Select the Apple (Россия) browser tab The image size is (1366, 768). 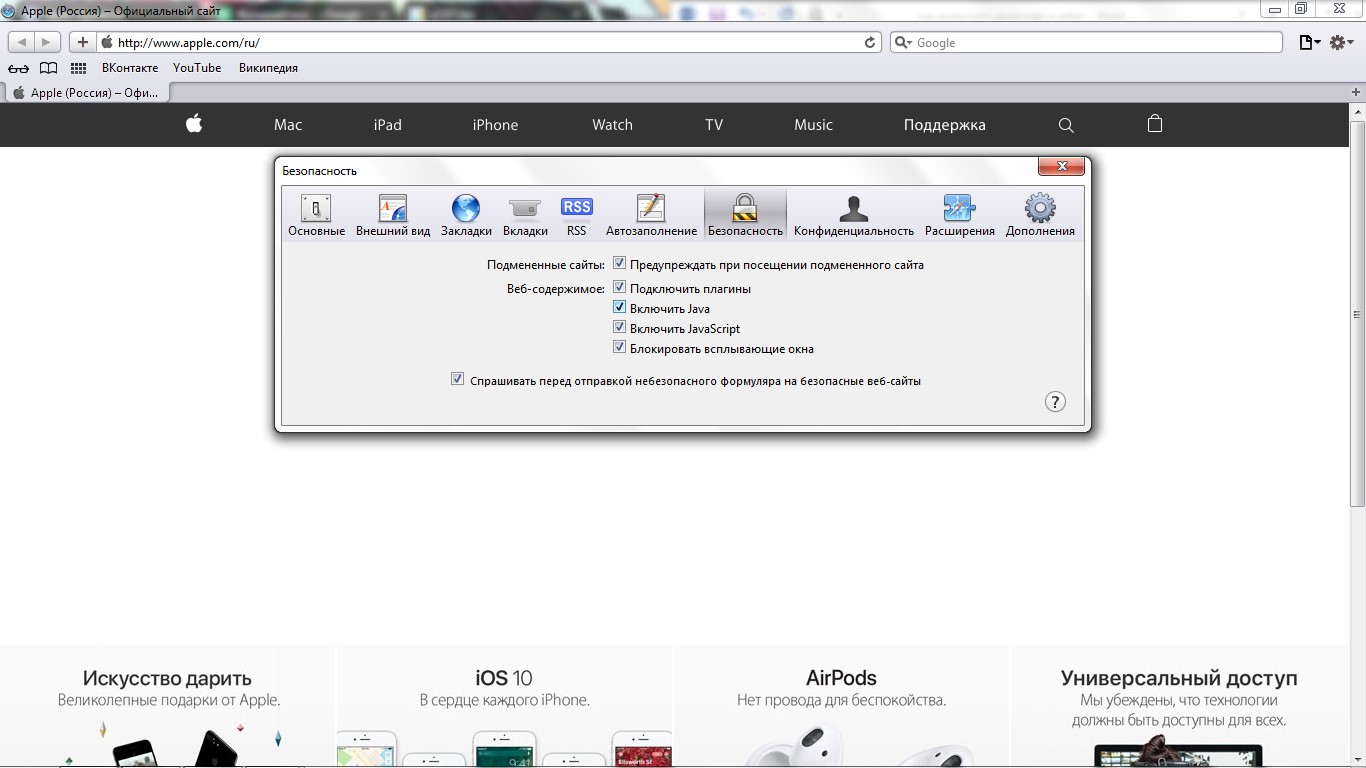click(86, 93)
